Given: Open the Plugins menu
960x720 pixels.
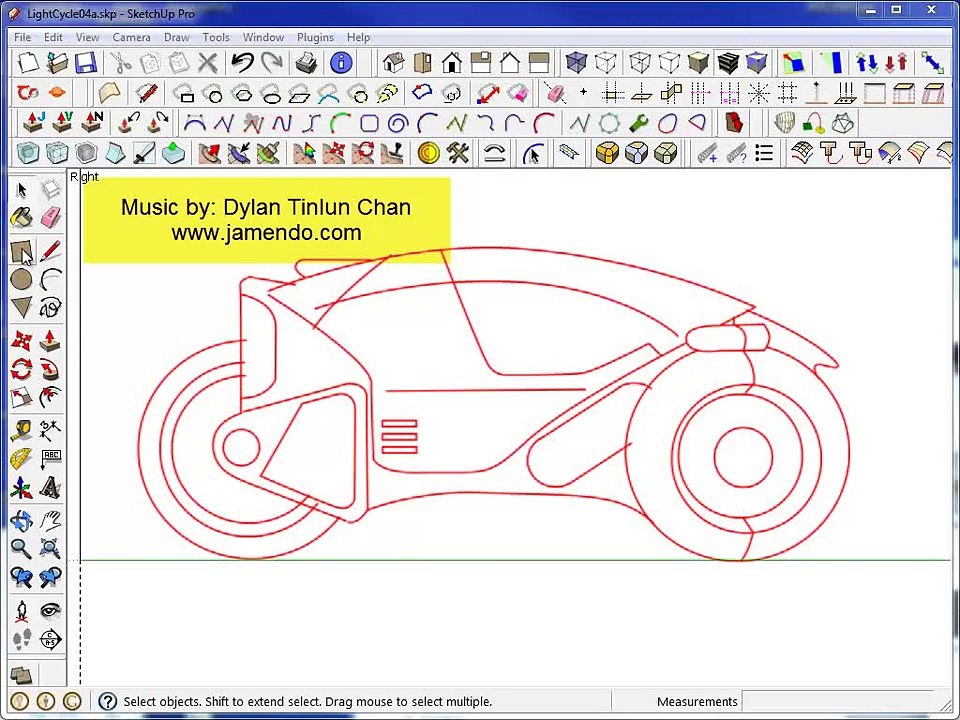Looking at the screenshot, I should 315,37.
